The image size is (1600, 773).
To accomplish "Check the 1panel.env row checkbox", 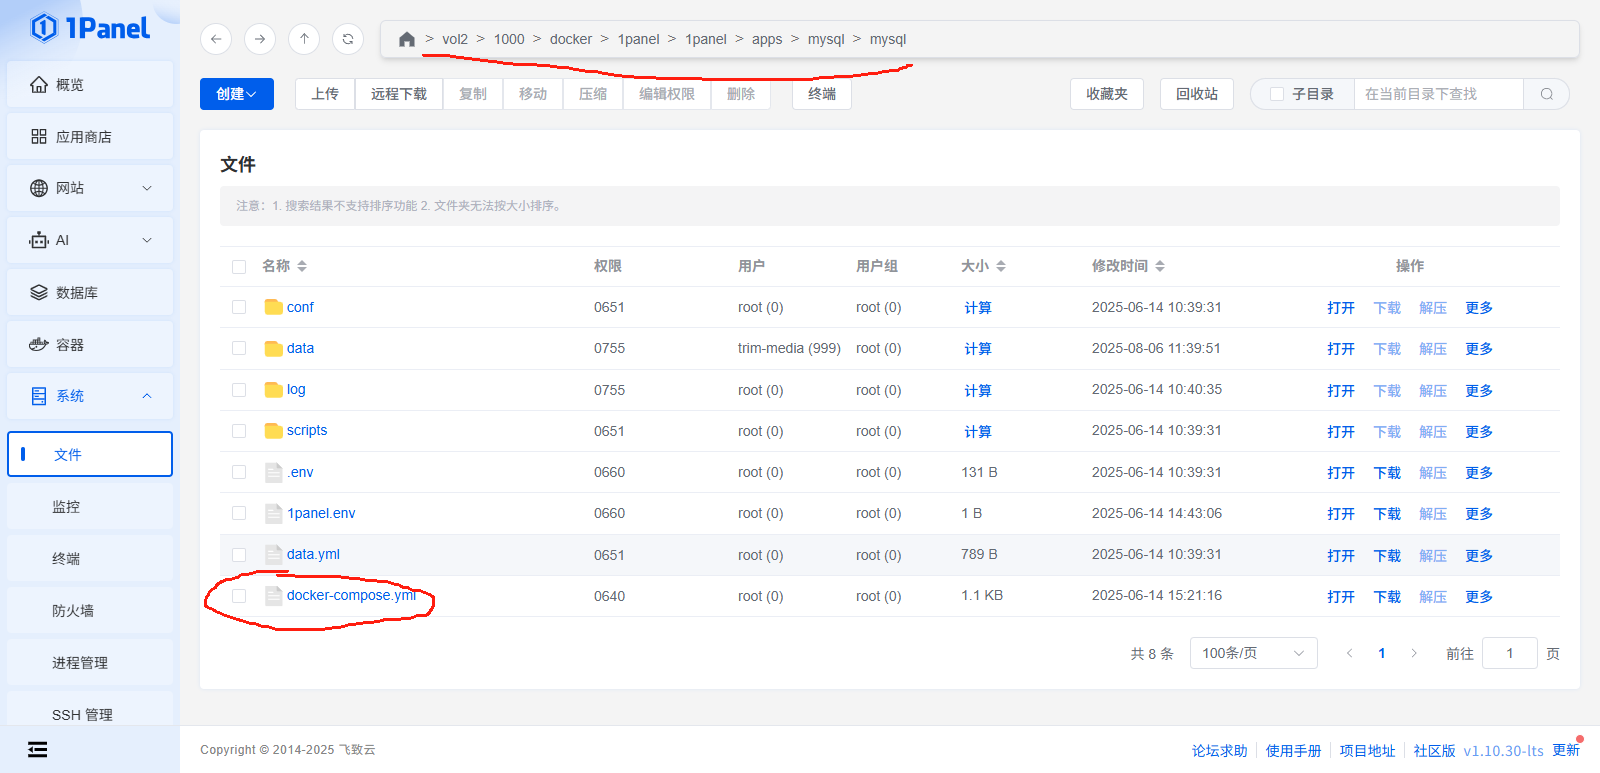I will click(x=239, y=513).
